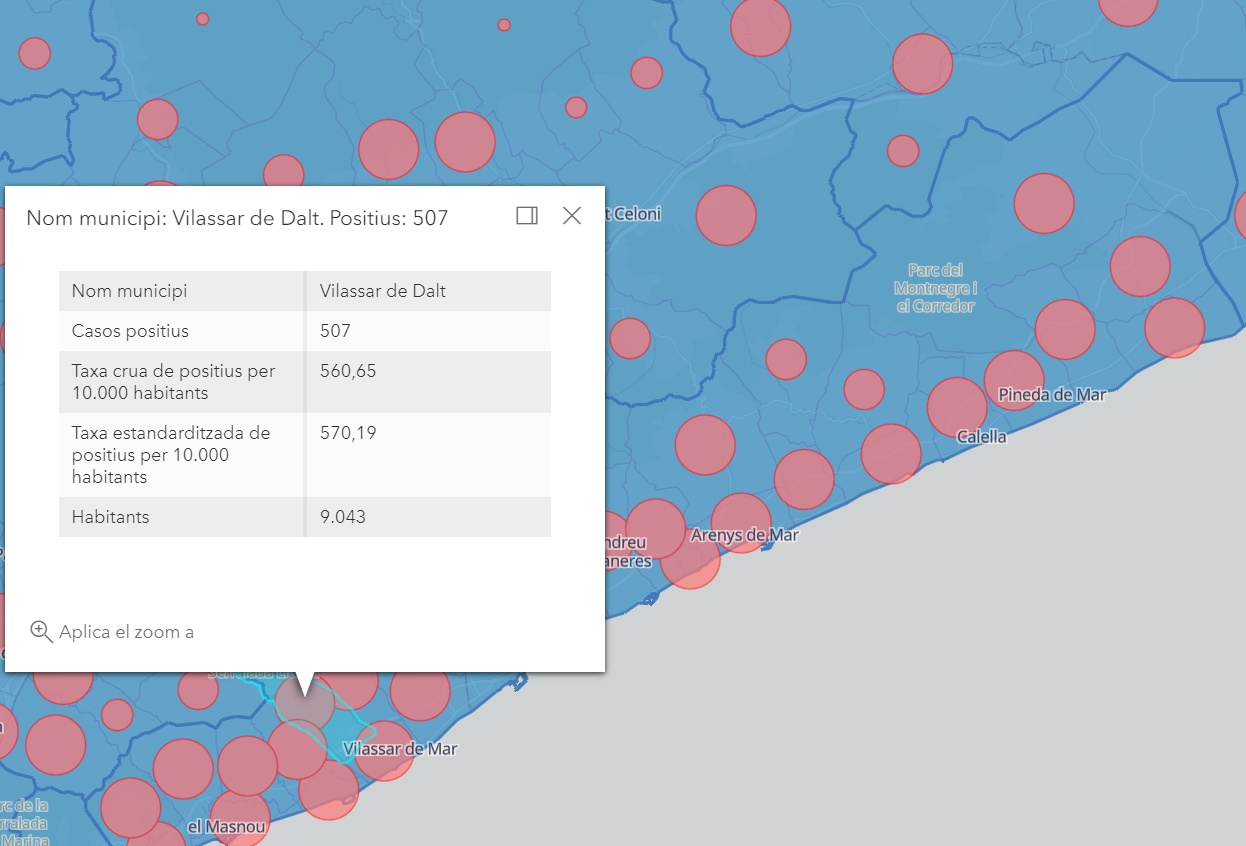Viewport: 1246px width, 846px height.
Task: Select the '9.043' inhabitants value
Action: pyautogui.click(x=343, y=517)
